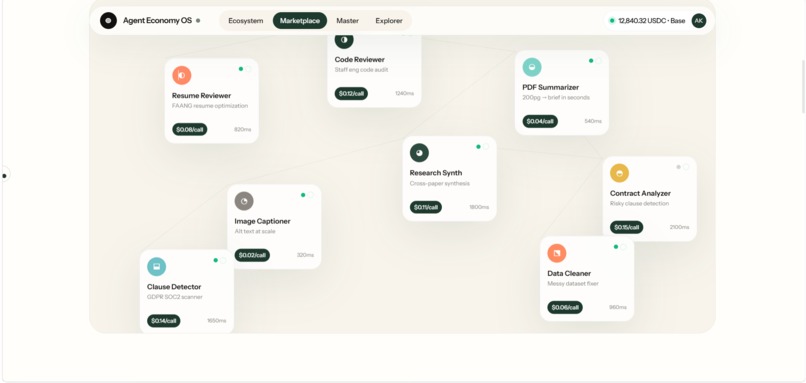Toggle the Clause Detector status switch
The width and height of the screenshot is (806, 383).
[x=219, y=260]
